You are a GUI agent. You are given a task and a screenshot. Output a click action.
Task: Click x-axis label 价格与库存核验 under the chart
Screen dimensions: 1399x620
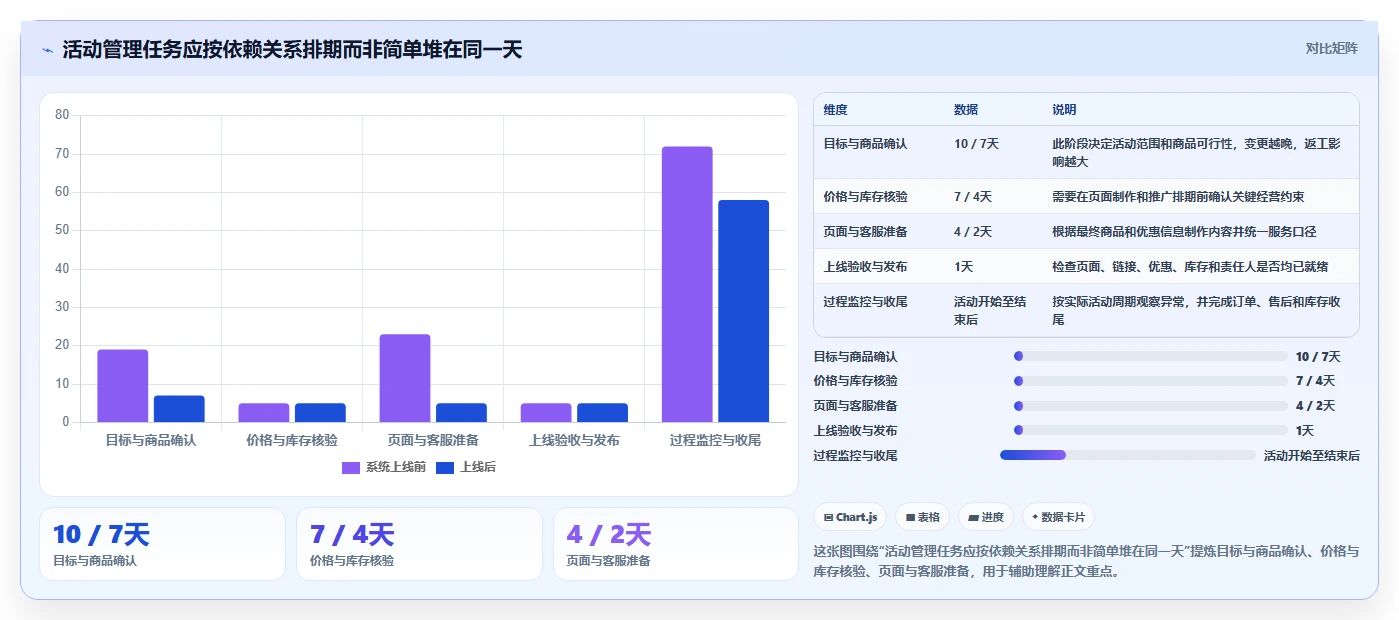(x=292, y=440)
